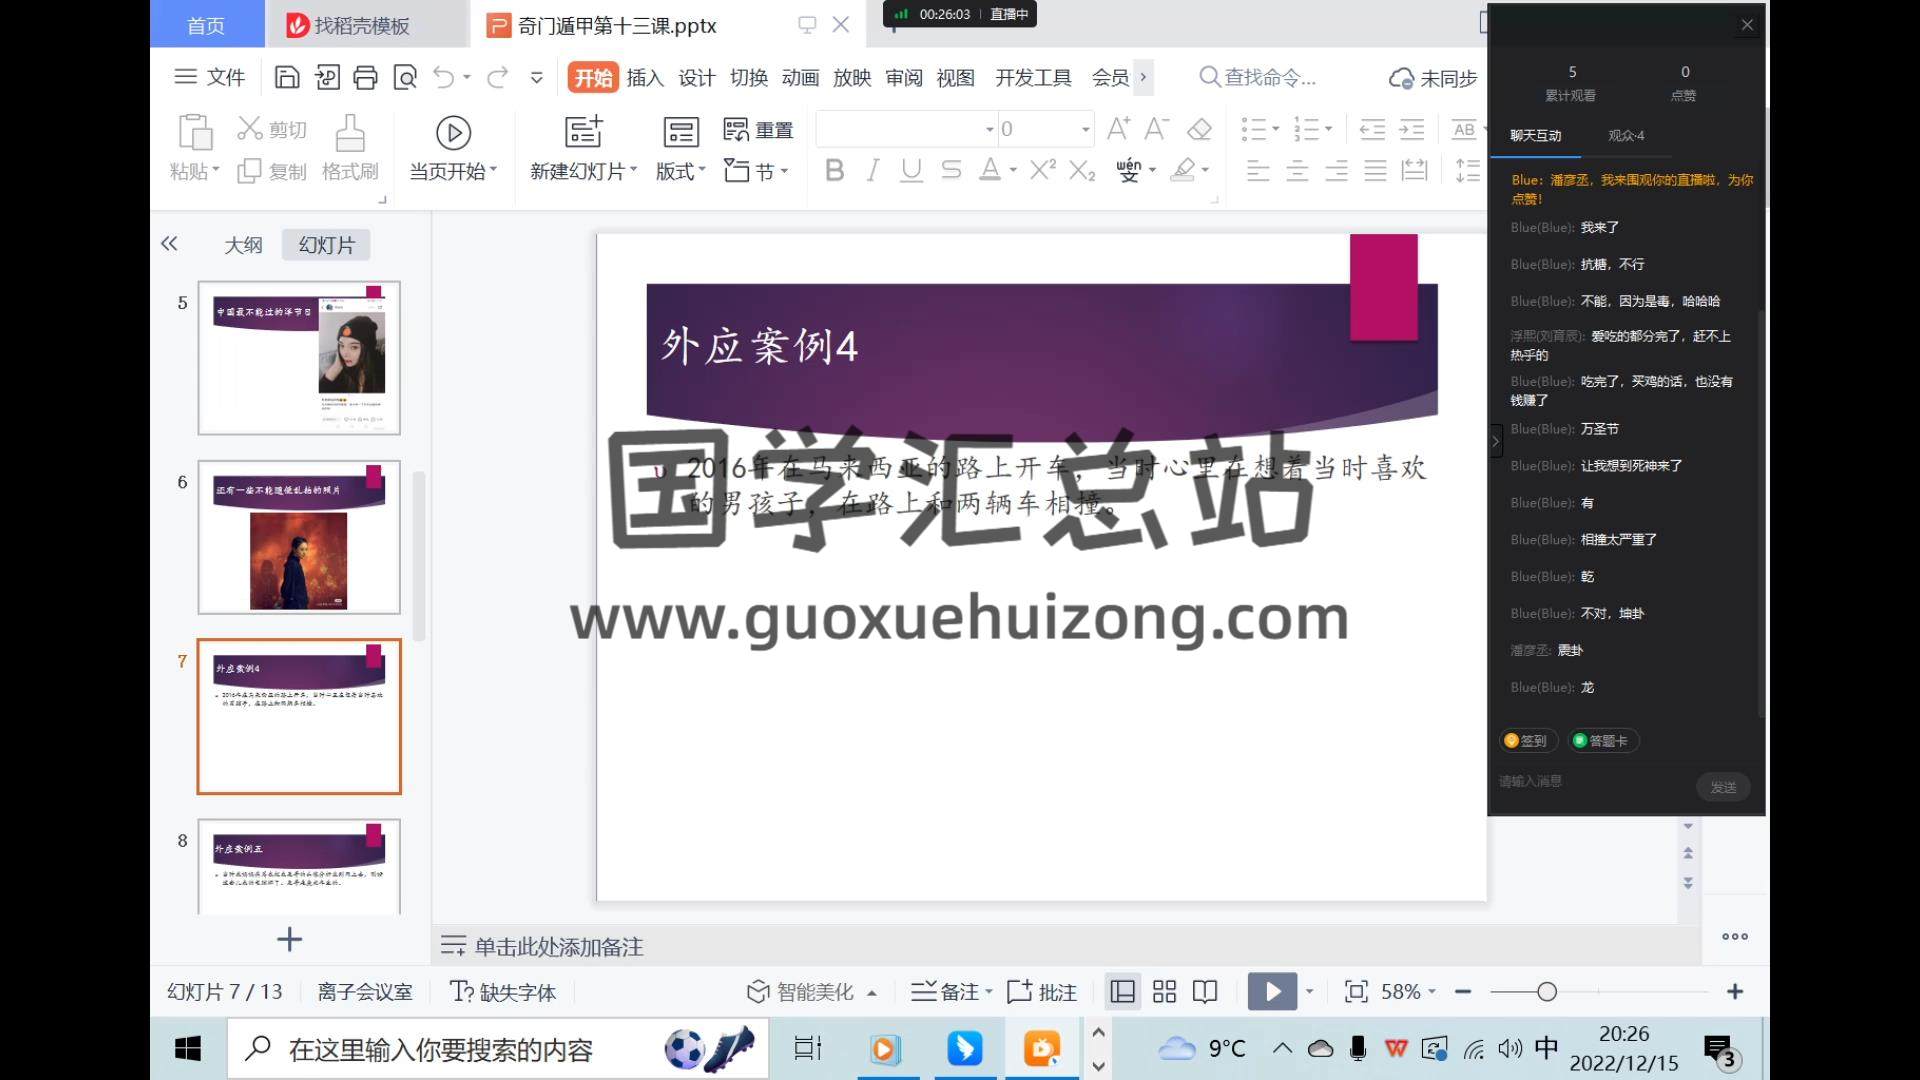
Task: Toggle Underline formatting
Action: click(911, 171)
